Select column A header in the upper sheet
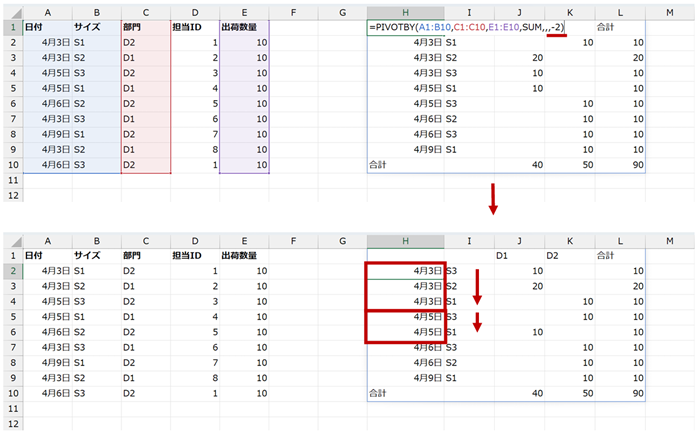Image resolution: width=700 pixels, height=432 pixels. (47, 12)
